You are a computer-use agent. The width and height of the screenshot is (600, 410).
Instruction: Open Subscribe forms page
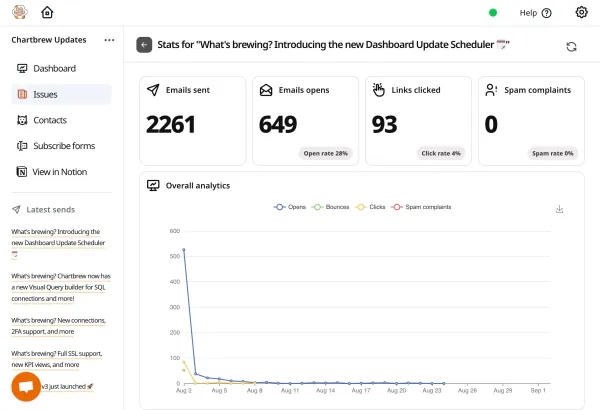(61, 146)
